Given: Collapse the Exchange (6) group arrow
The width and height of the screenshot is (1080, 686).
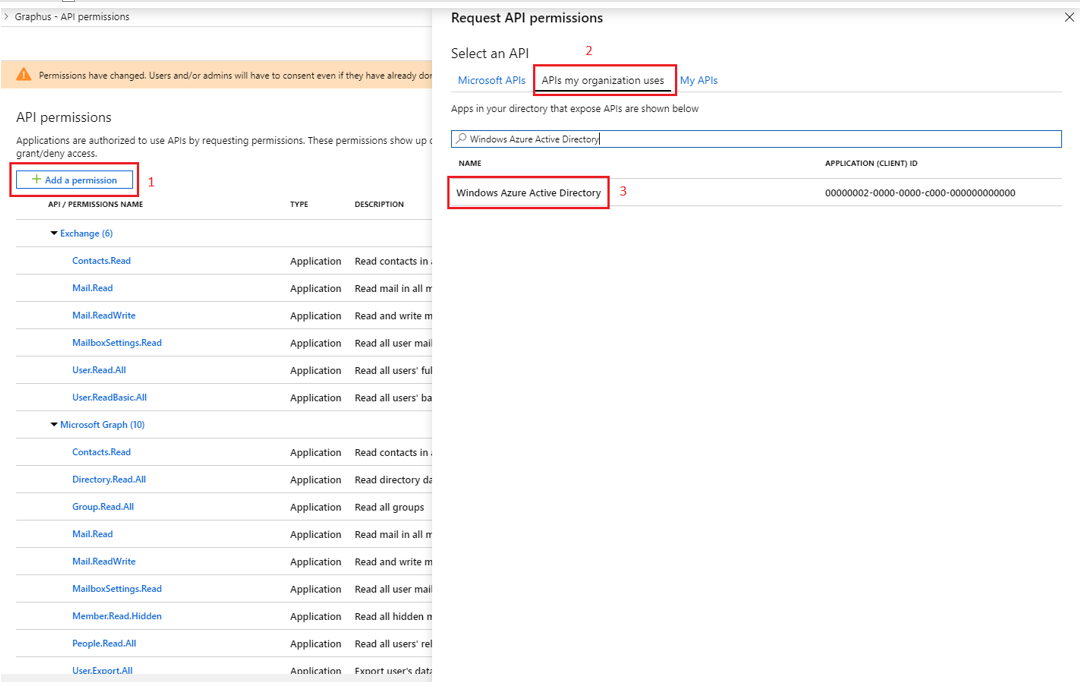Looking at the screenshot, I should tap(54, 233).
